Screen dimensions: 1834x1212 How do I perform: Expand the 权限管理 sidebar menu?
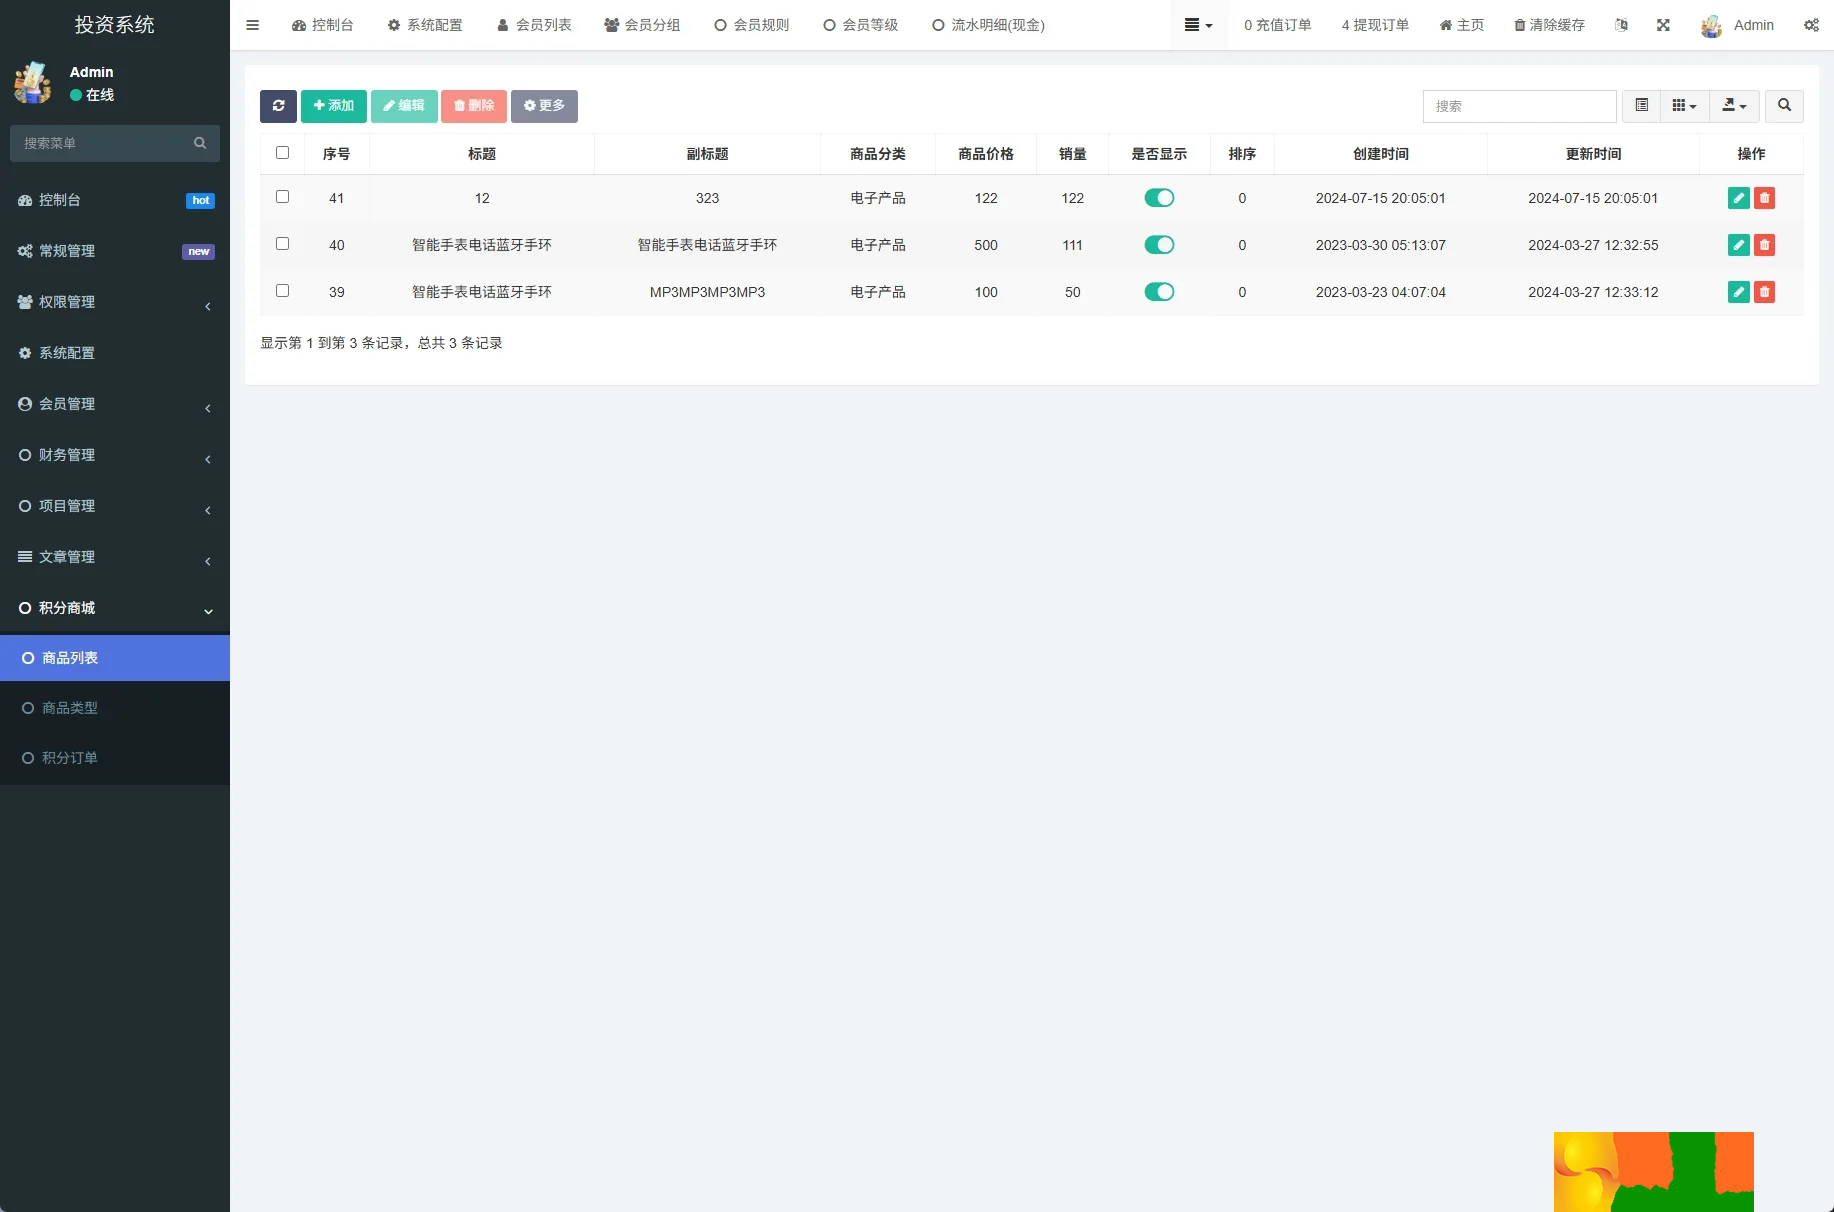(x=115, y=302)
